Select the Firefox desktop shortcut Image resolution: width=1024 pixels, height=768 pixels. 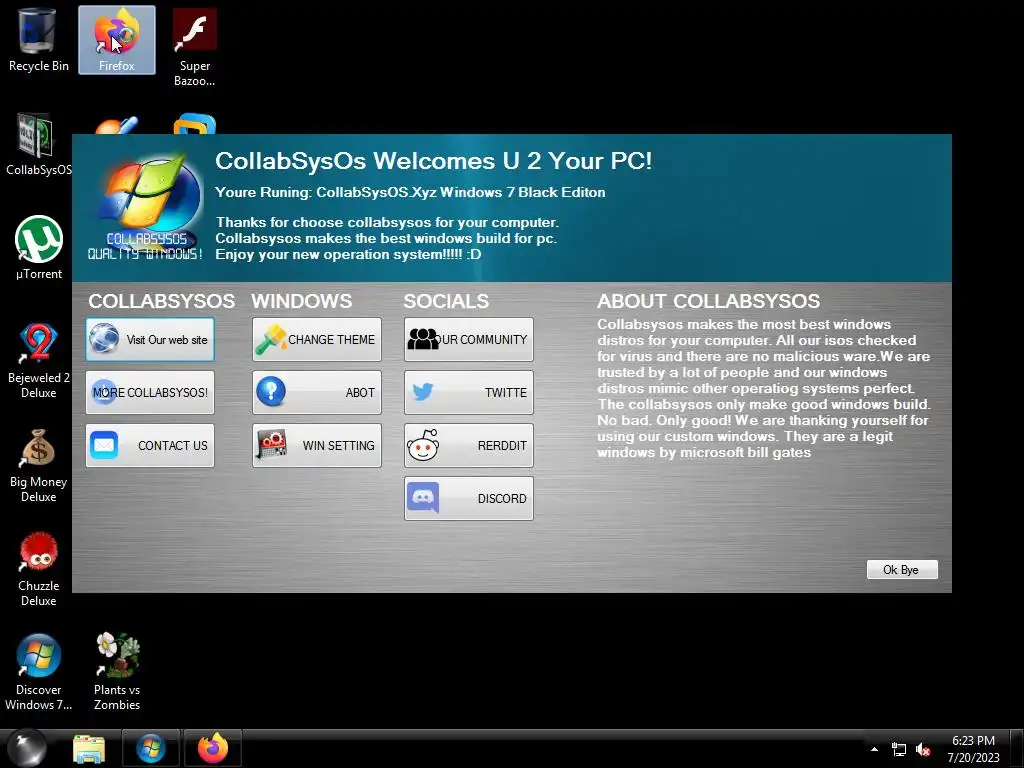(x=117, y=40)
